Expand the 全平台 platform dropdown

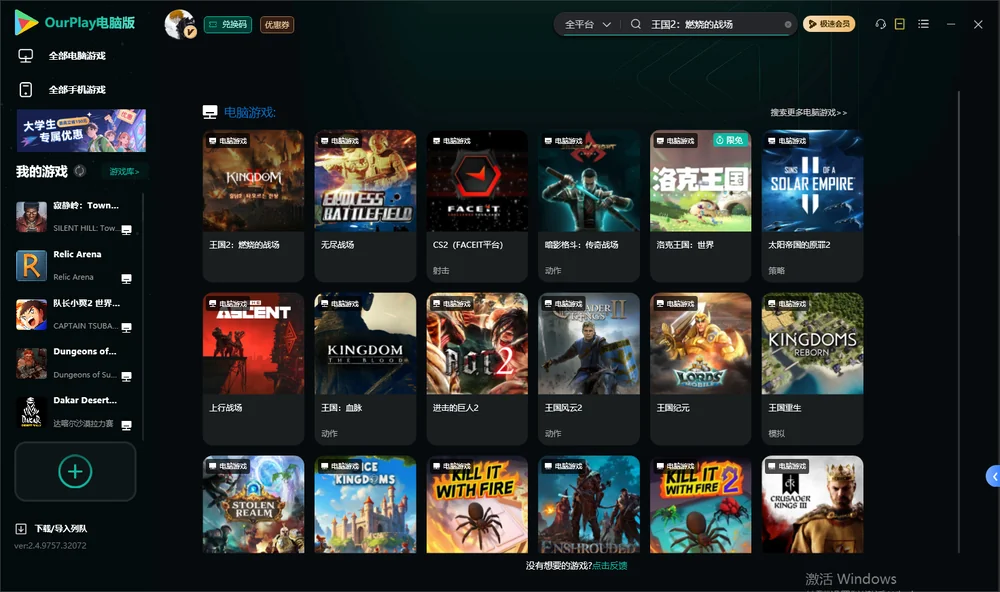(587, 24)
